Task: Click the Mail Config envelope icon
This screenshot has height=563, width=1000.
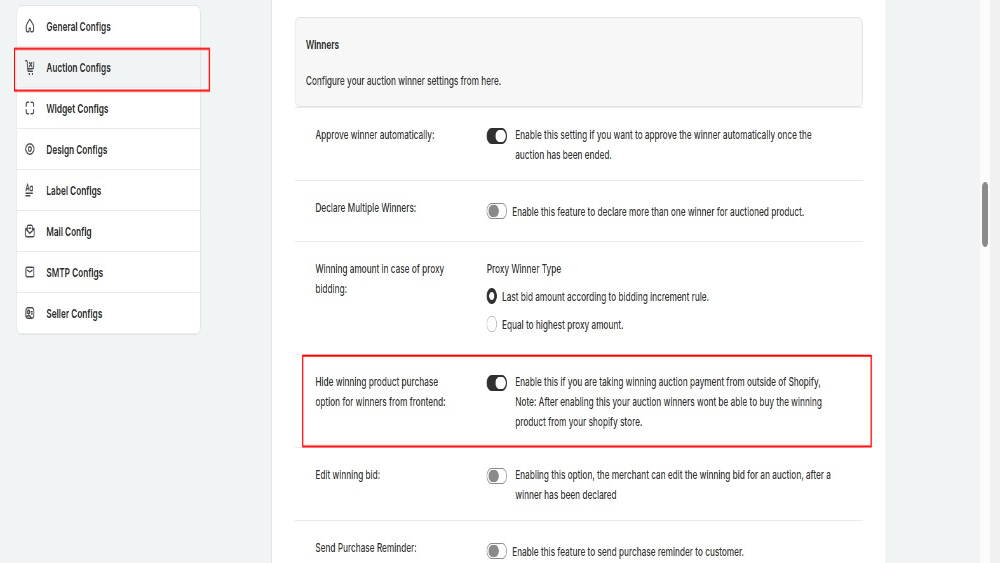Action: click(30, 231)
